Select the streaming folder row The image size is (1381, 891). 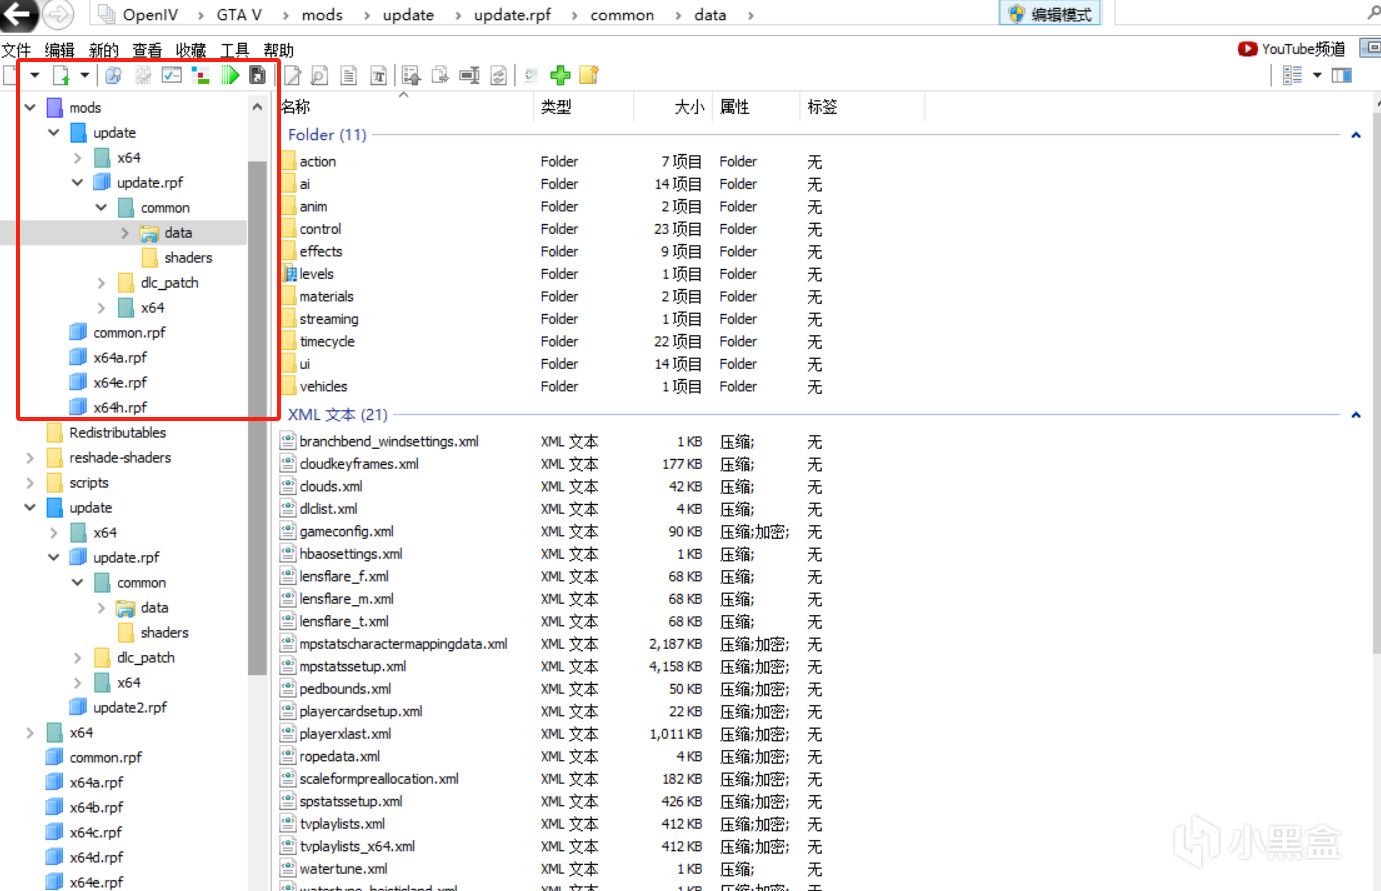[329, 319]
